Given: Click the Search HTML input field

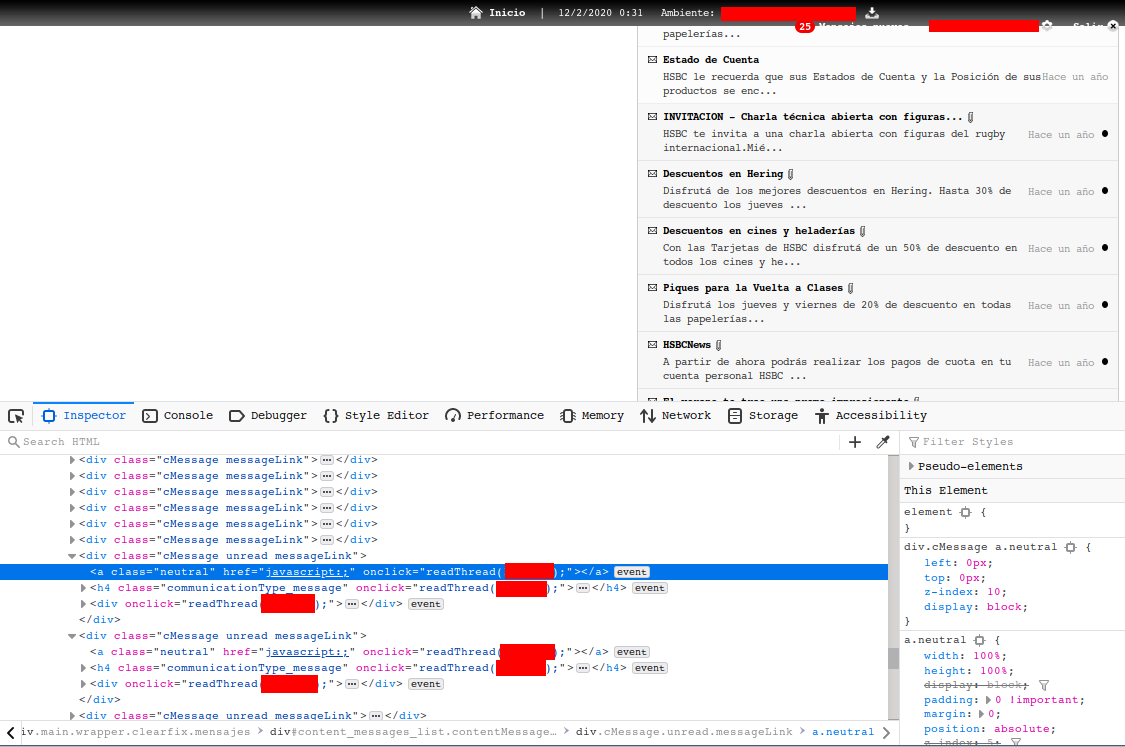Looking at the screenshot, I should coord(420,442).
